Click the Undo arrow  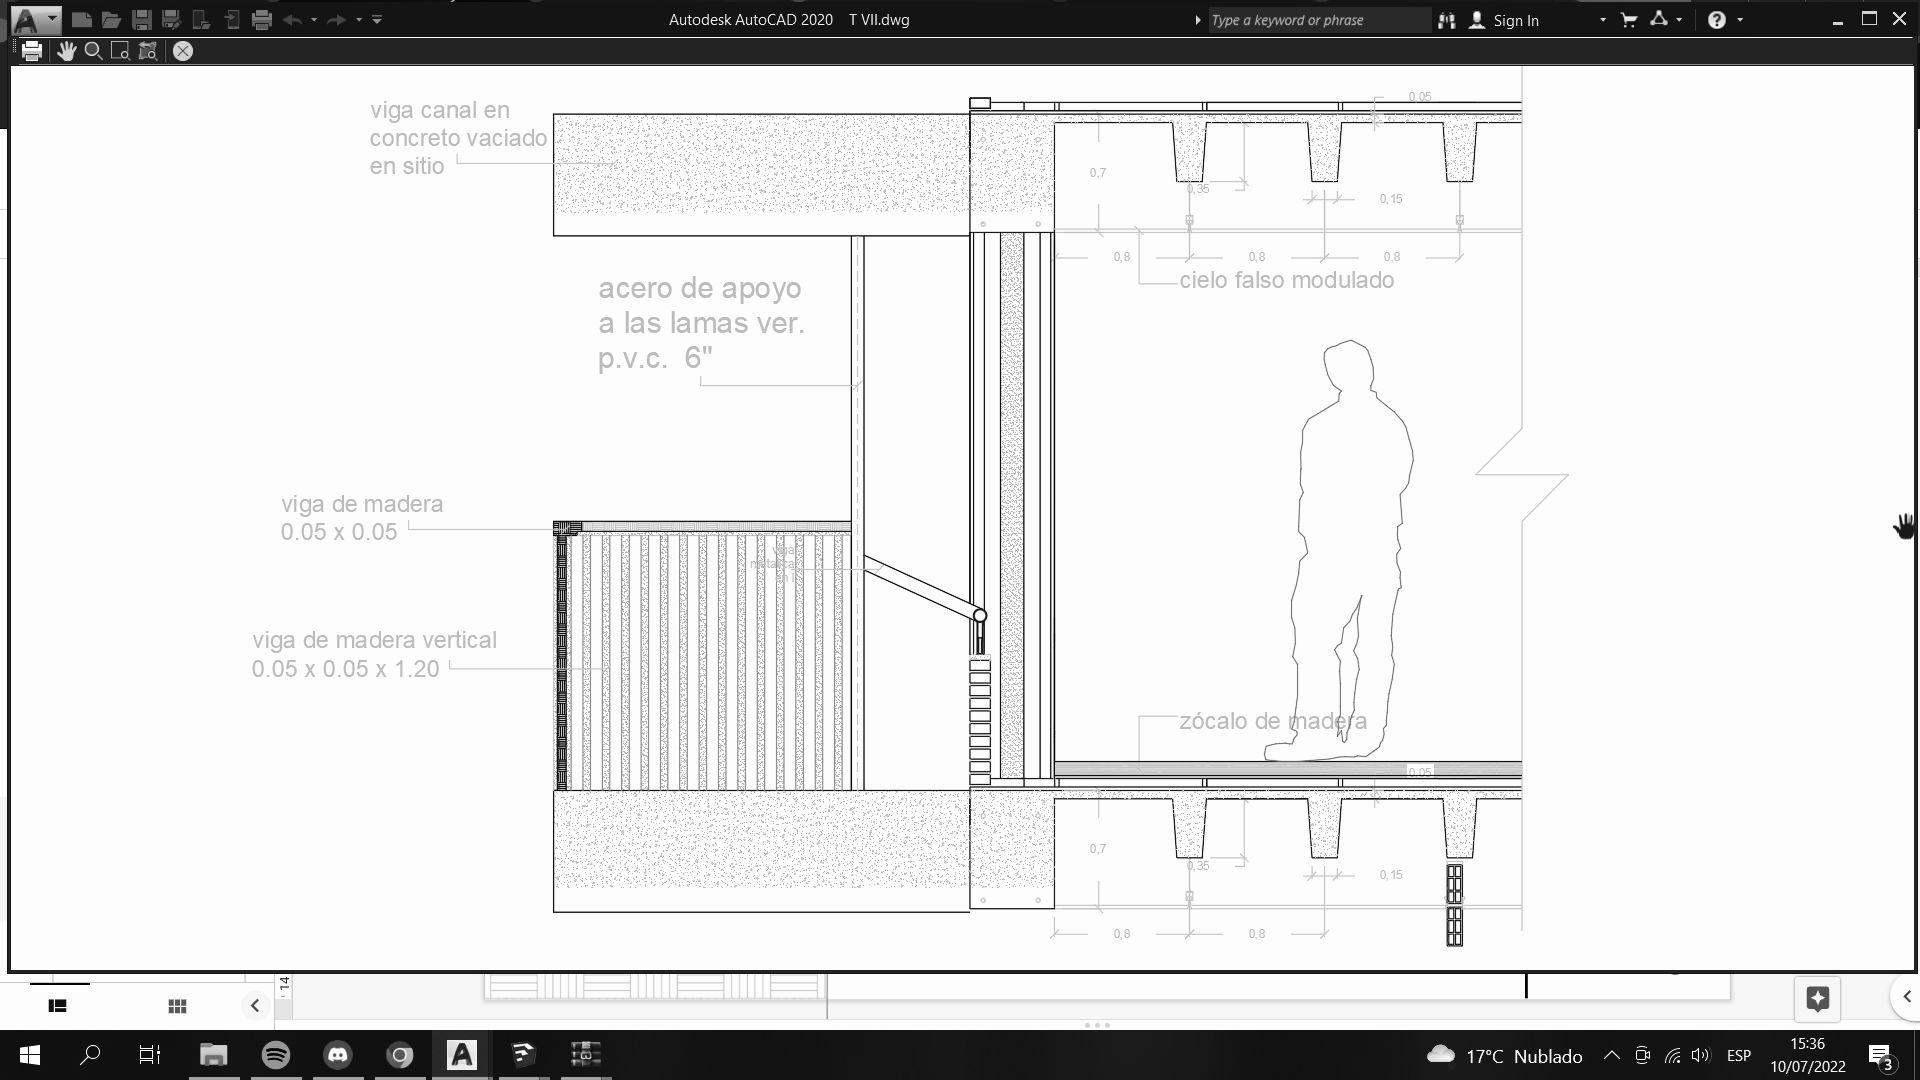[292, 19]
